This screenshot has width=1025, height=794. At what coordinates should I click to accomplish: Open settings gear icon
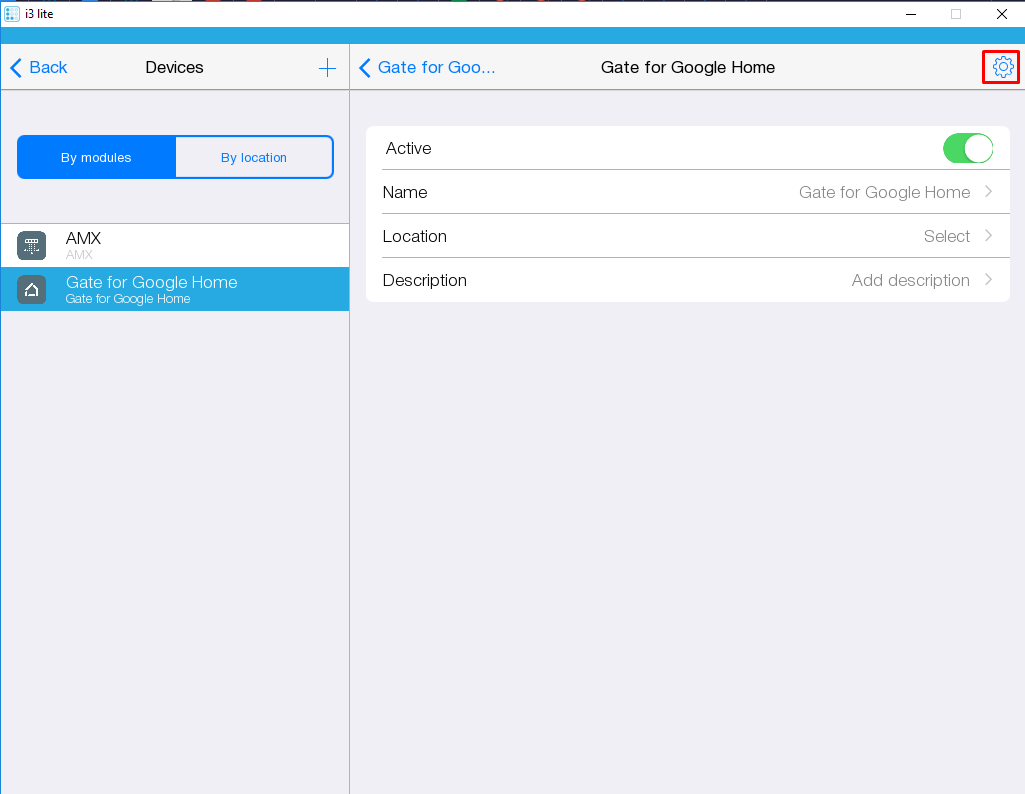click(x=1002, y=67)
